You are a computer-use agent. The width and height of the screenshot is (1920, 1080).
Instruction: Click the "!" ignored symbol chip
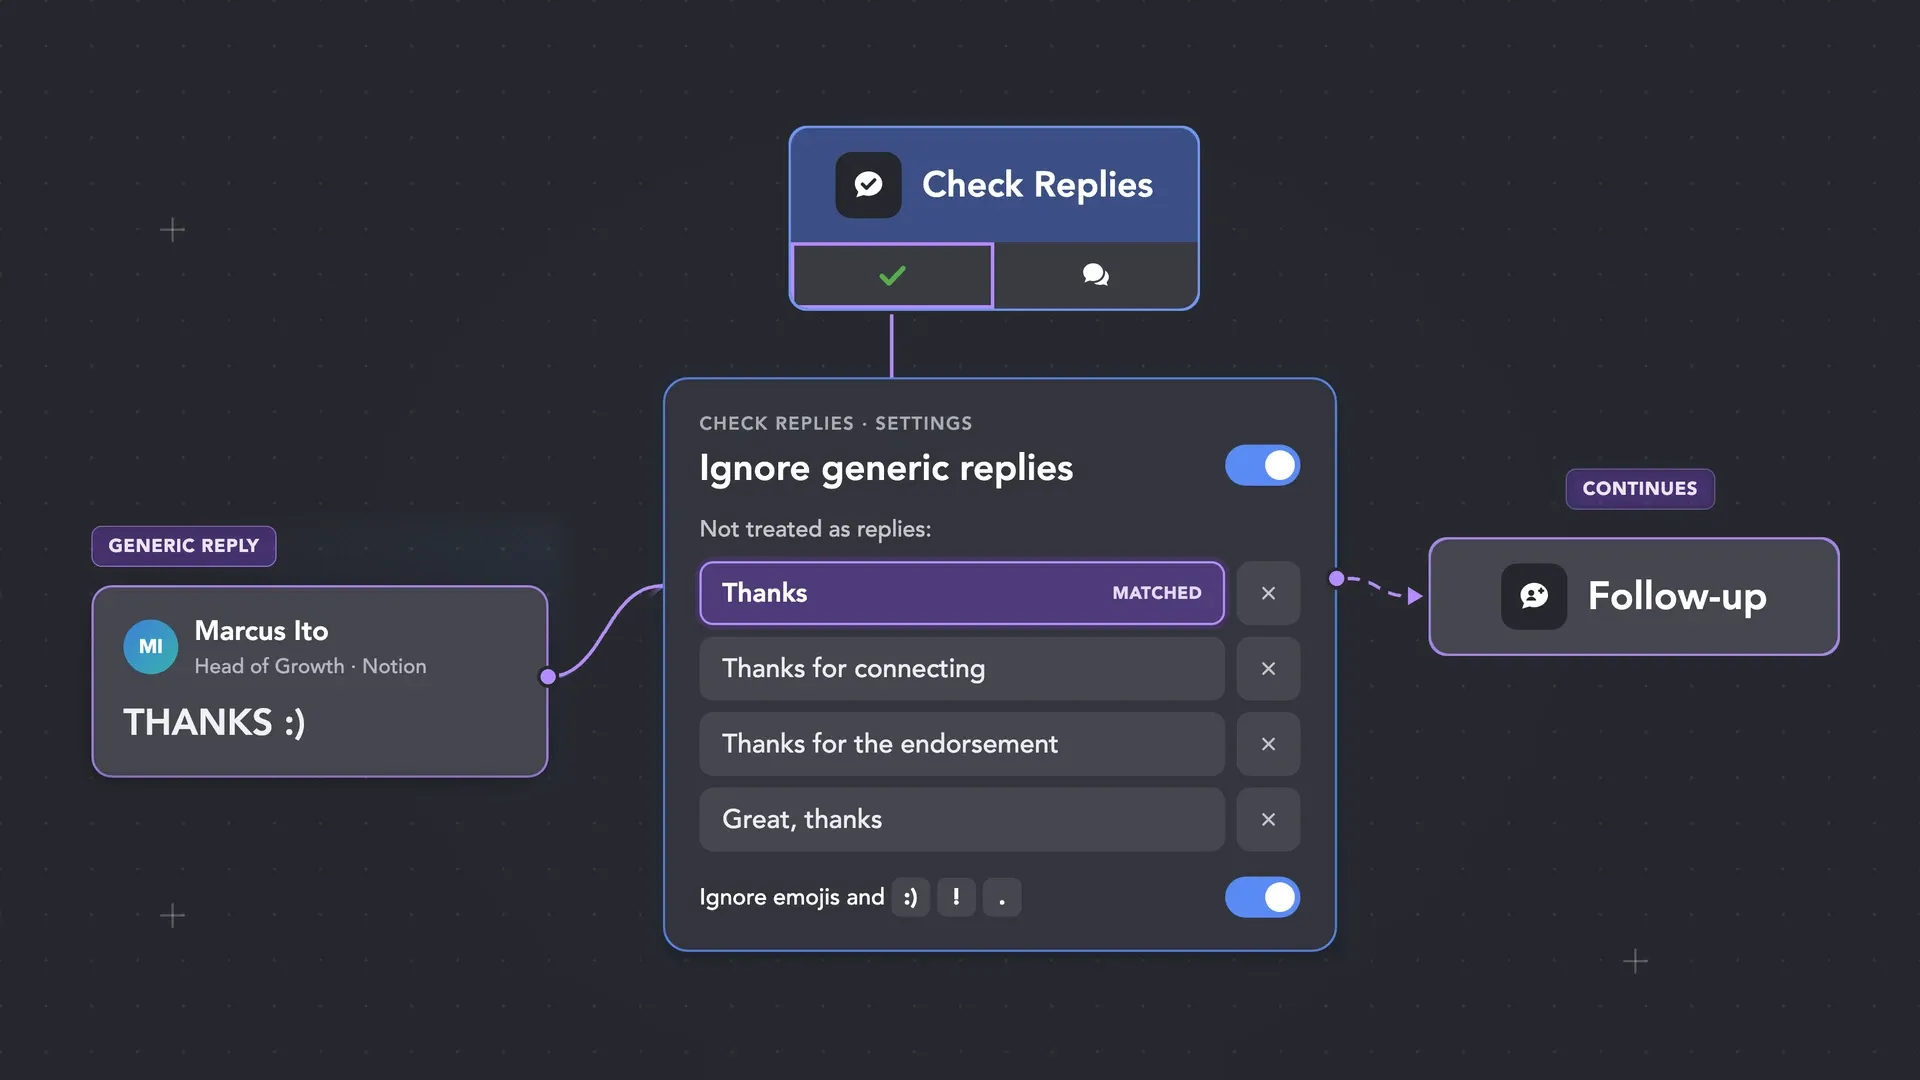tap(956, 897)
